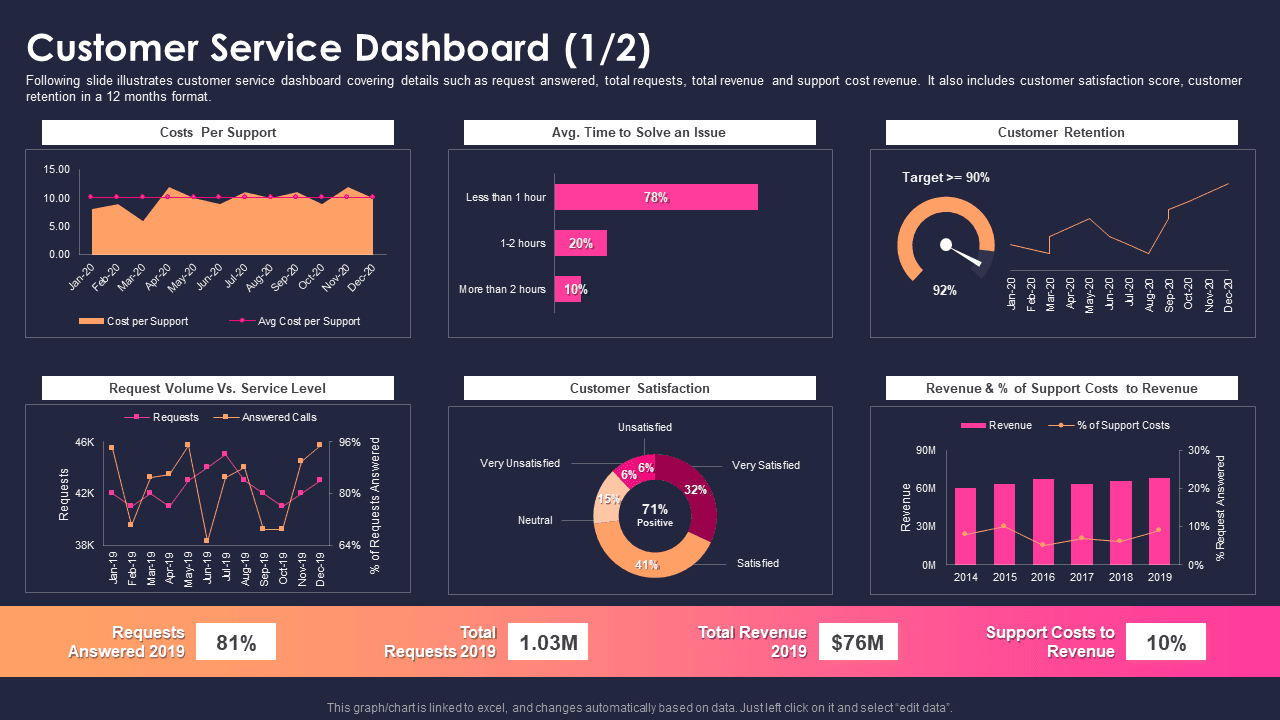1280x720 pixels.
Task: Click the 10% Support Costs value box
Action: click(1166, 642)
